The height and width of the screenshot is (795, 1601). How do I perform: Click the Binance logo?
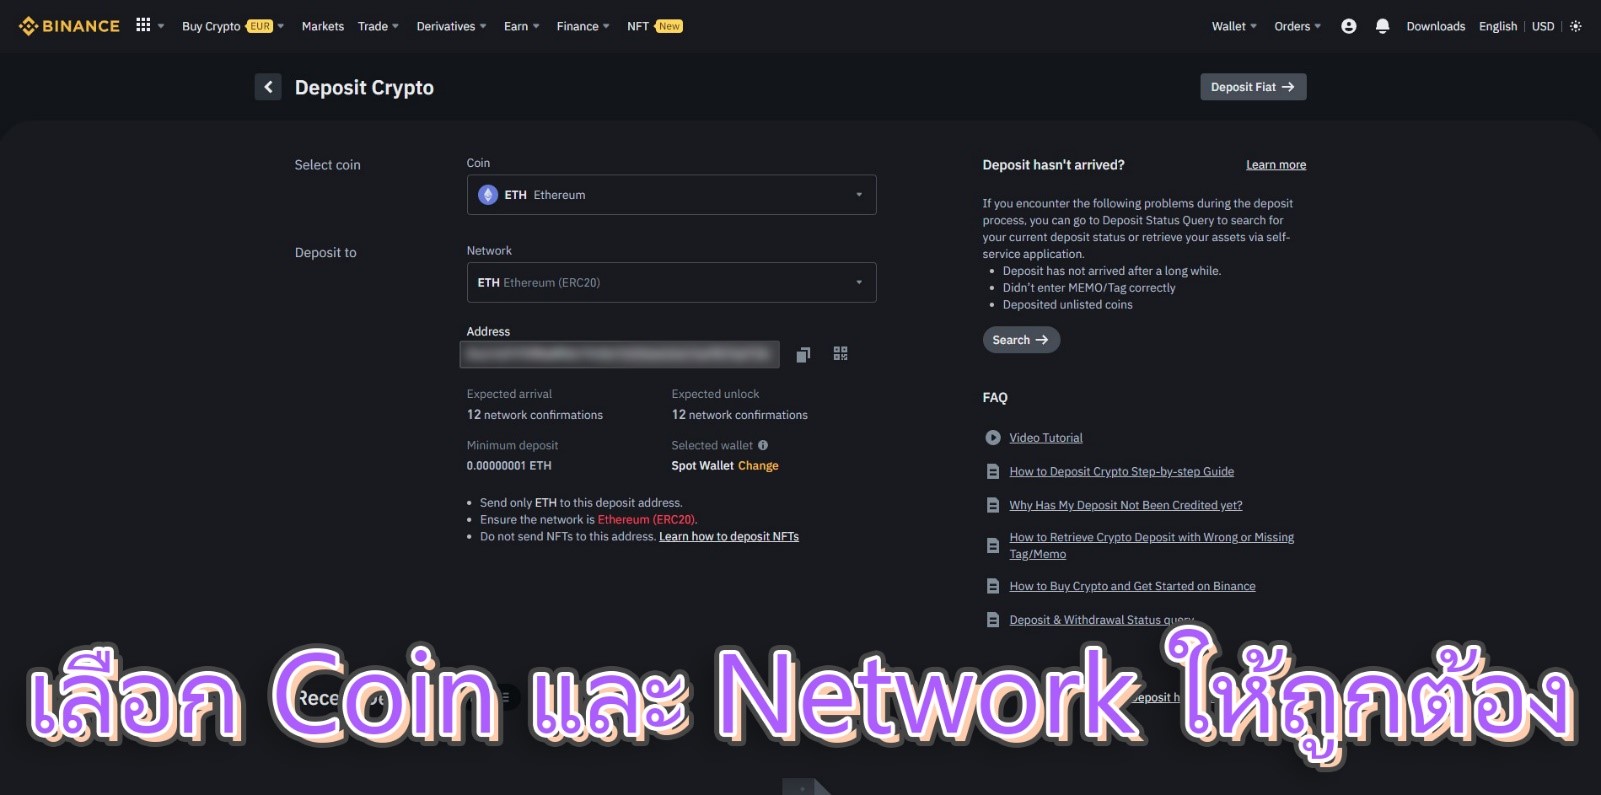point(69,26)
